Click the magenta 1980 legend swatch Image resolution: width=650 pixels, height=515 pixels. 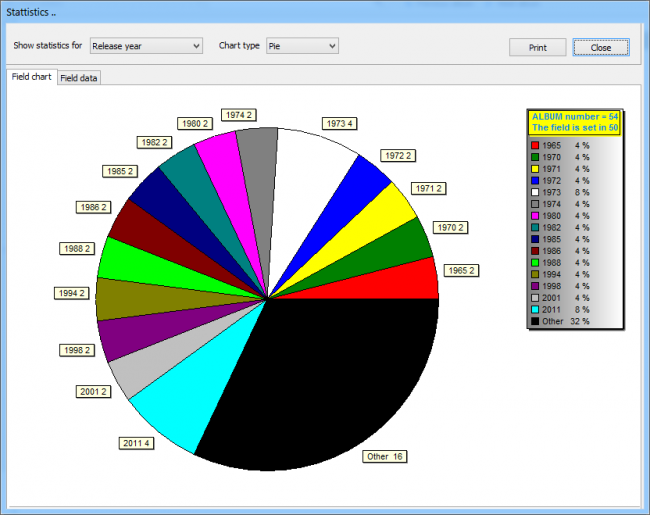[x=535, y=216]
